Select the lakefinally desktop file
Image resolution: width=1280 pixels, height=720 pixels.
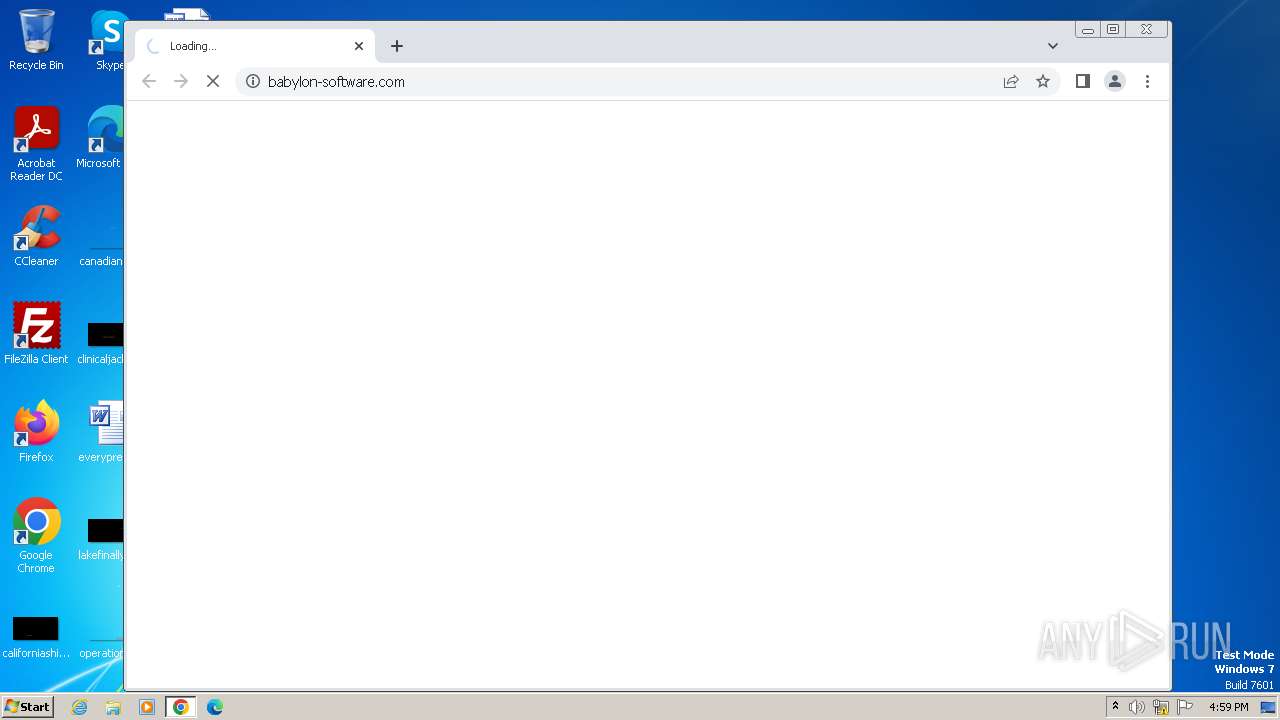coord(100,538)
